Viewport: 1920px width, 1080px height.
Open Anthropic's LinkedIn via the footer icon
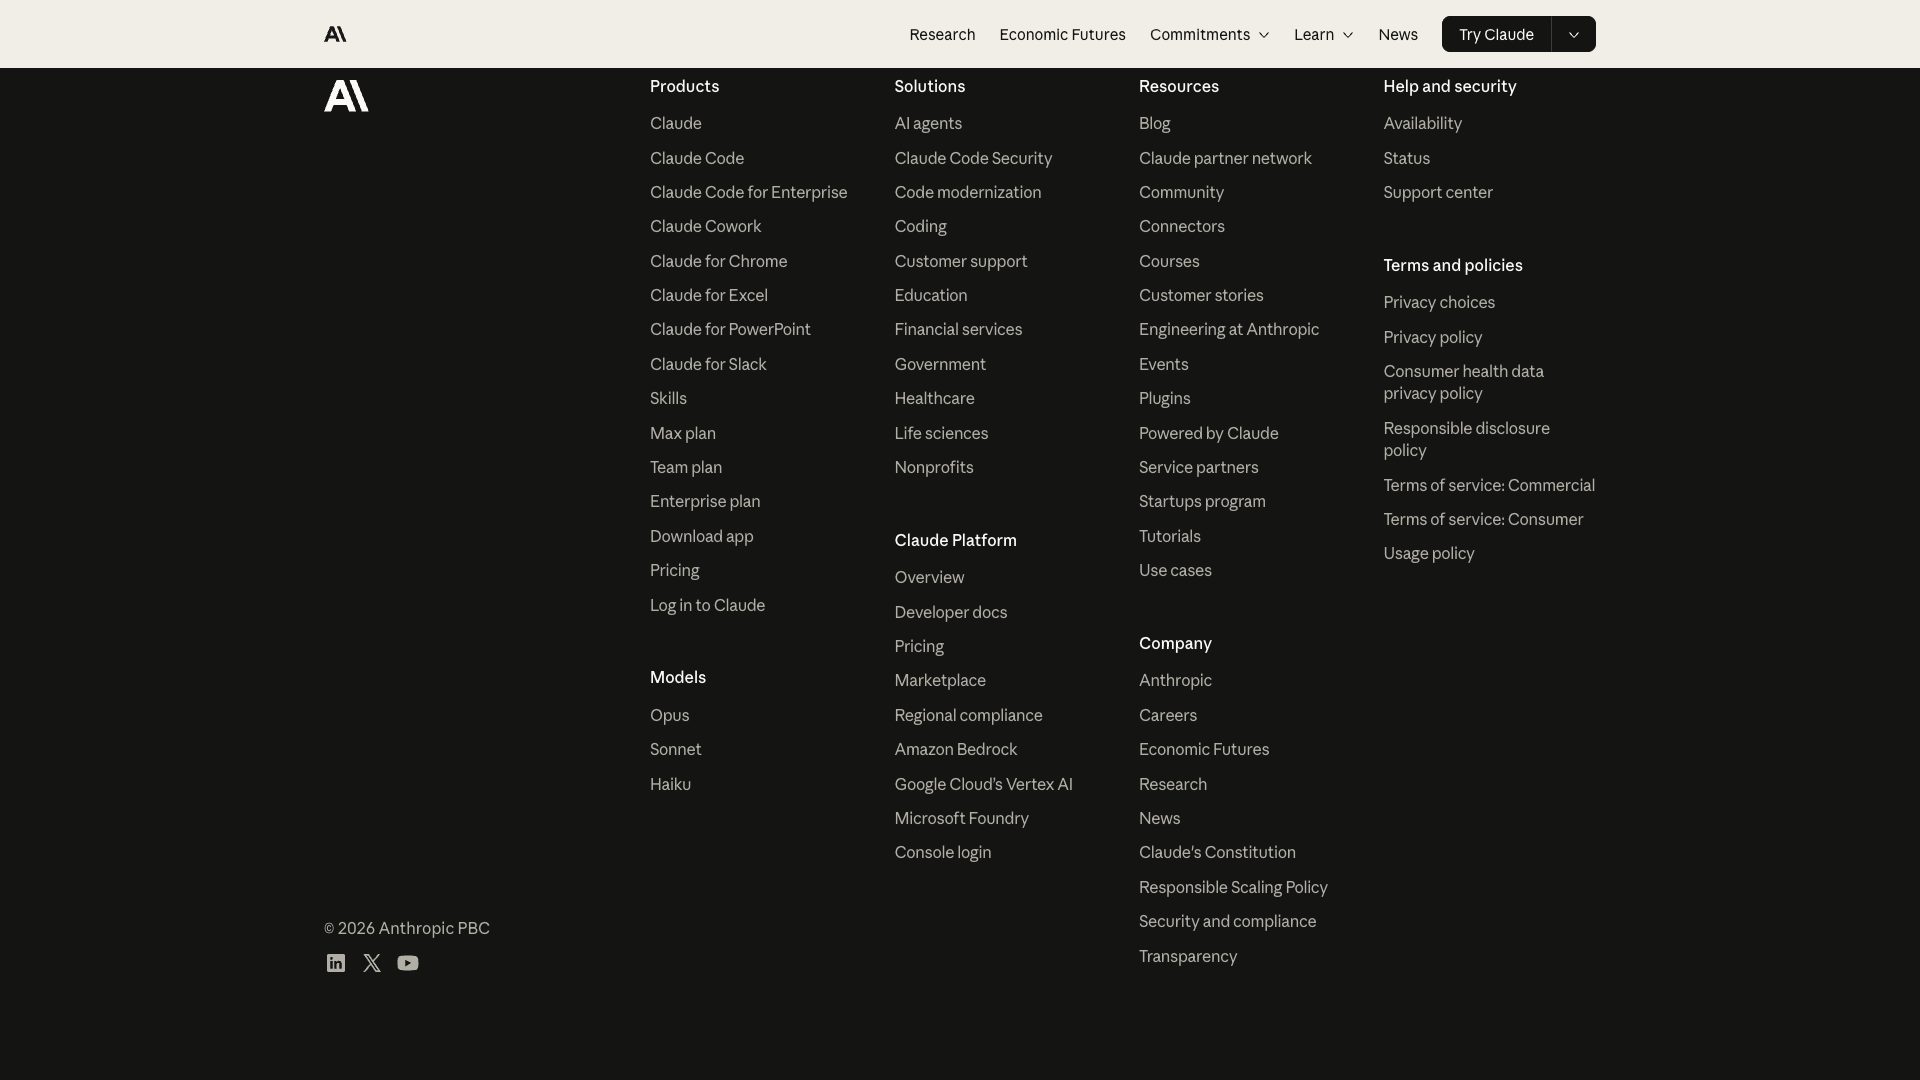pos(335,963)
